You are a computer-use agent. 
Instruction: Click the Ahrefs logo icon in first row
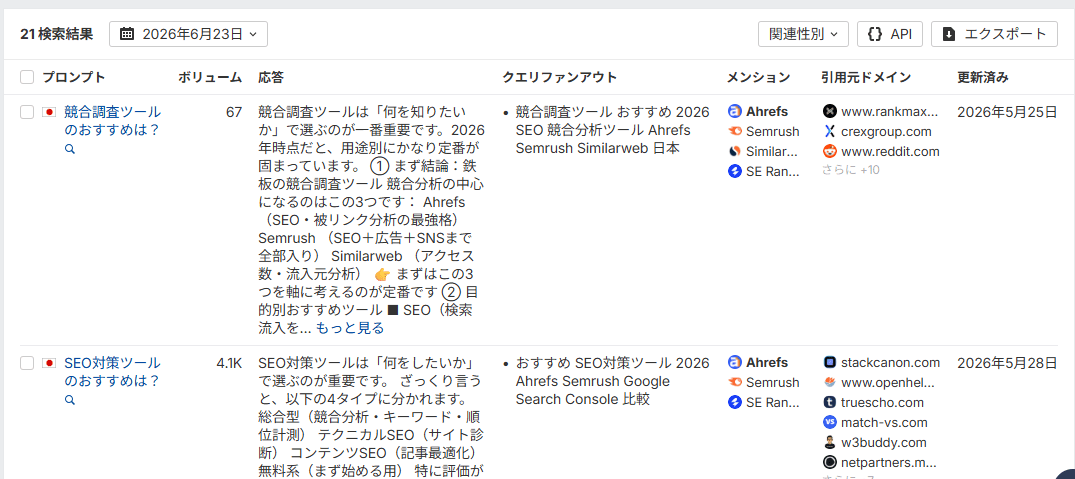pyautogui.click(x=735, y=112)
